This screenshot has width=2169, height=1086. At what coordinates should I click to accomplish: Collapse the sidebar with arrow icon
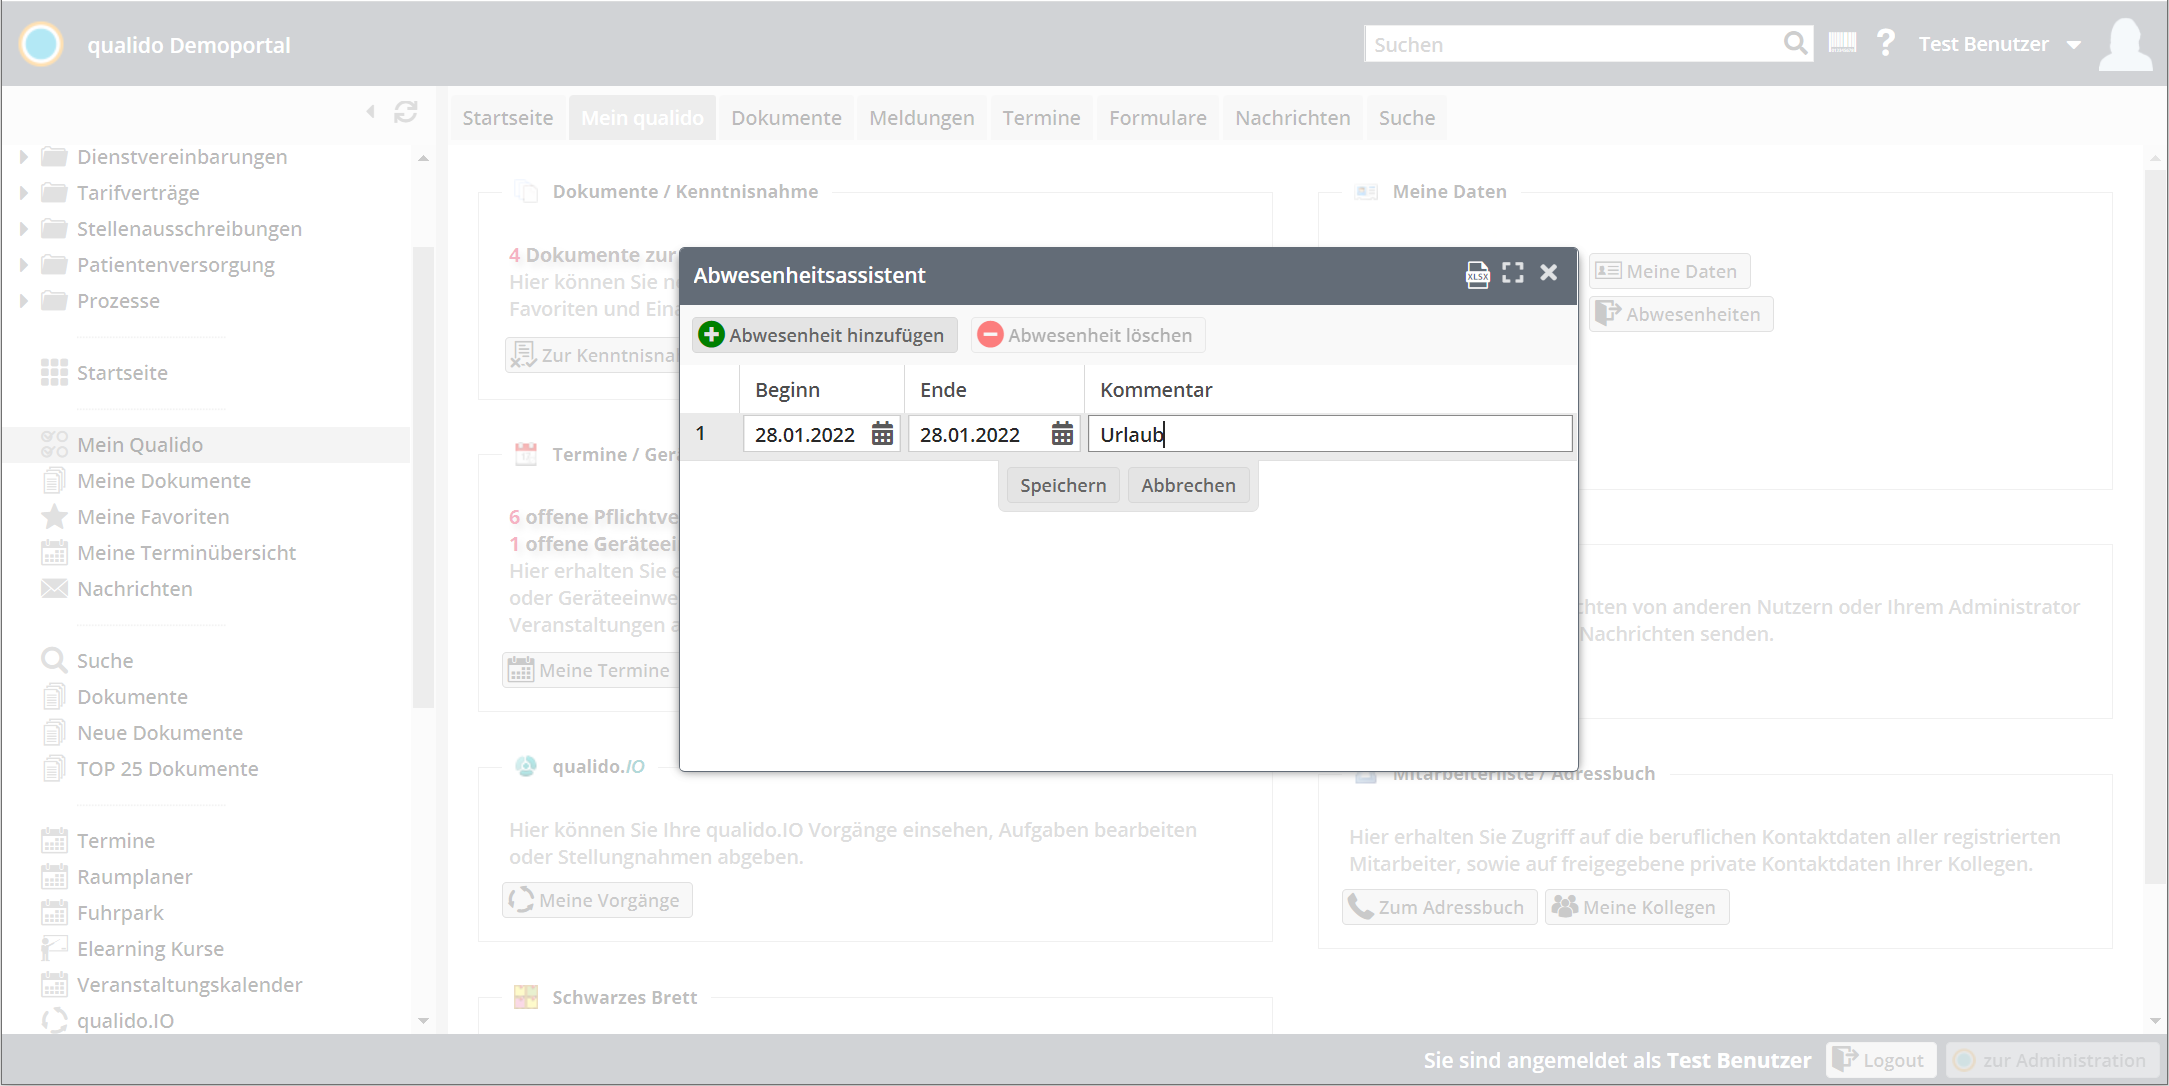point(371,112)
